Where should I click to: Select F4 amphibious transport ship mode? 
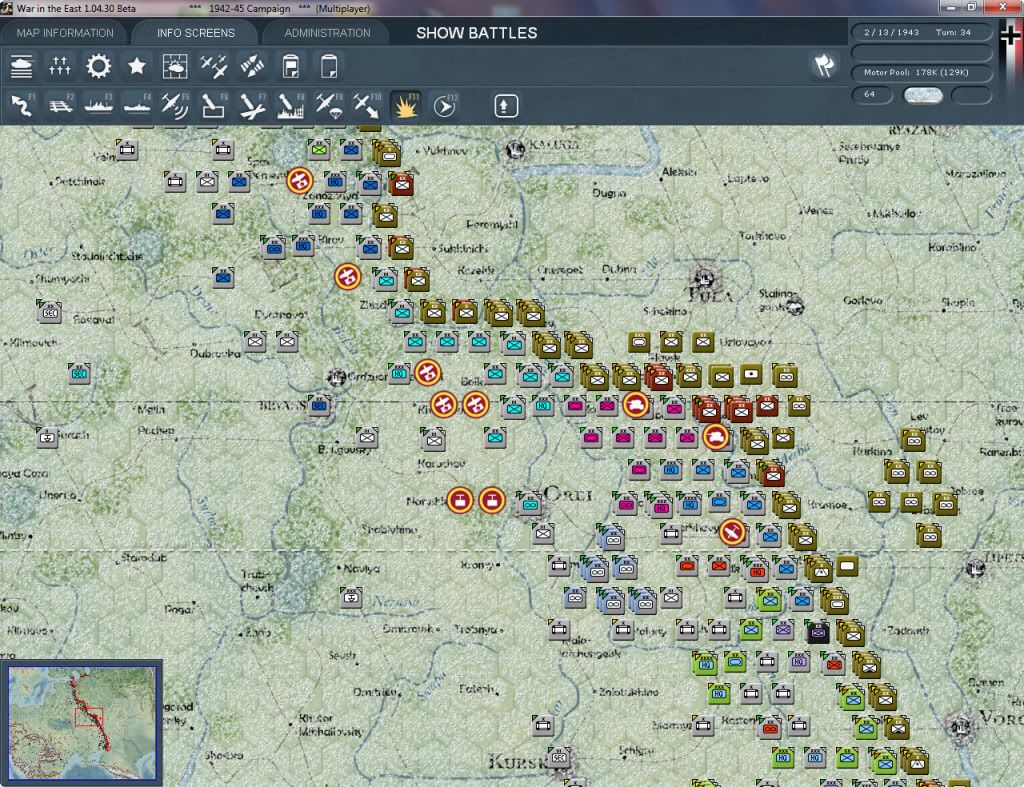(138, 105)
